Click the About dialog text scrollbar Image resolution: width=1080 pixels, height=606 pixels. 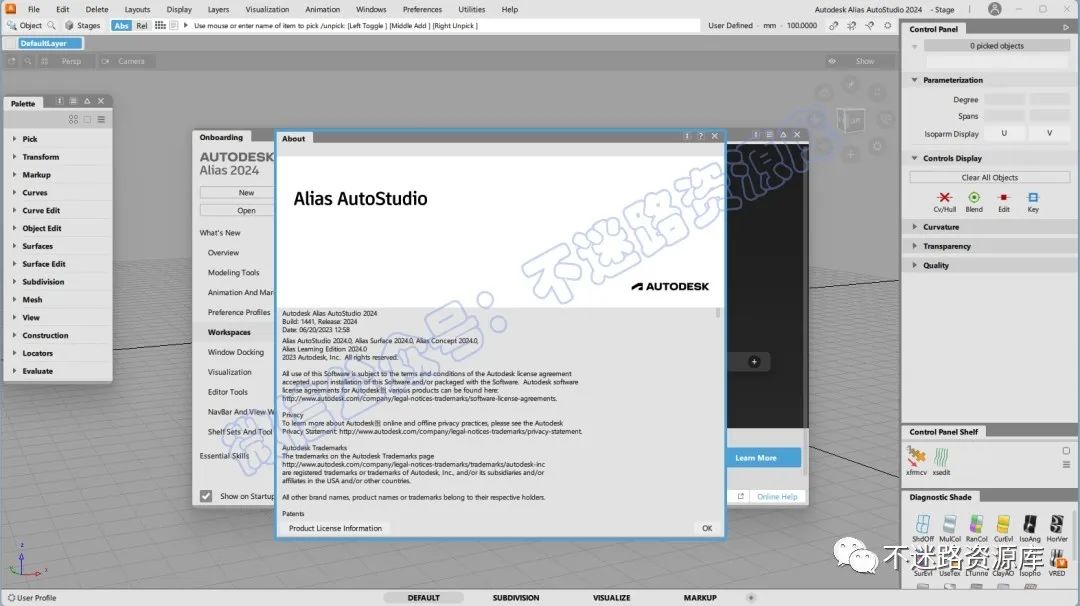tap(718, 313)
